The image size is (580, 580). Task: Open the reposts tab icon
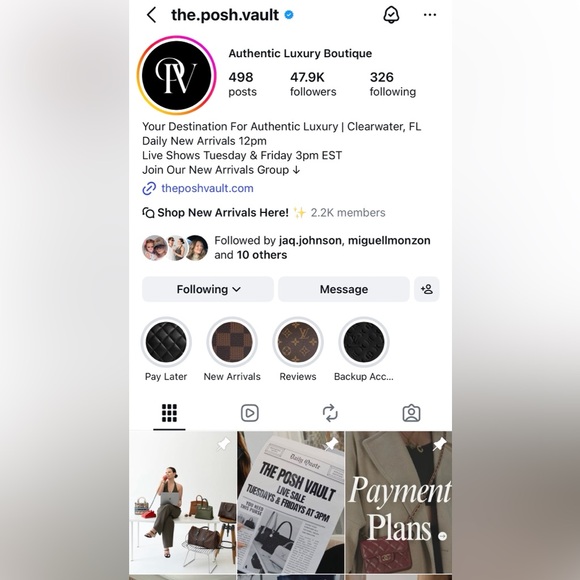[x=330, y=413]
